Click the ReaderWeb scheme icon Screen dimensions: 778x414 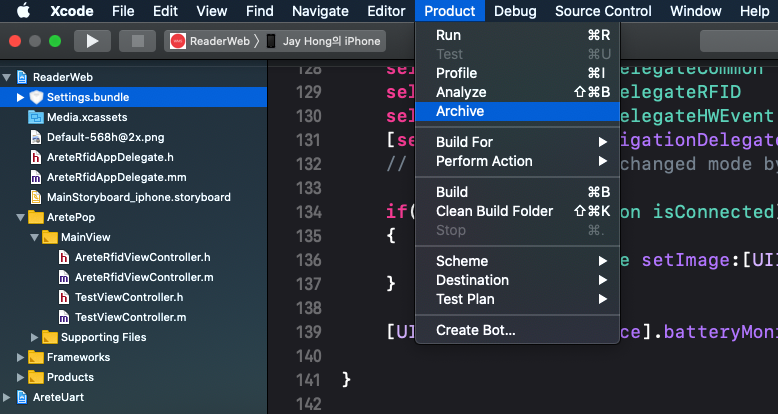click(x=177, y=41)
